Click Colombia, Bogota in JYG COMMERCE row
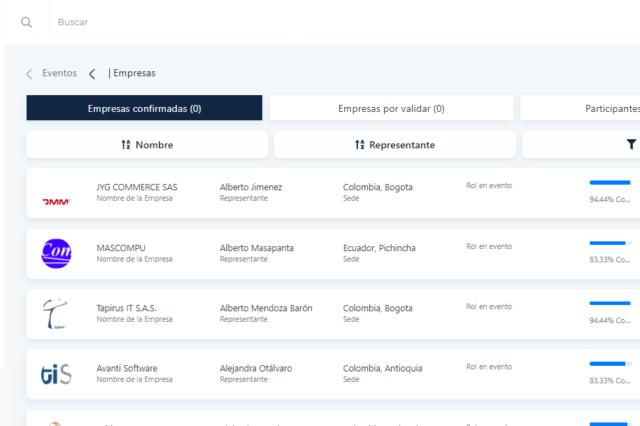 (x=378, y=187)
